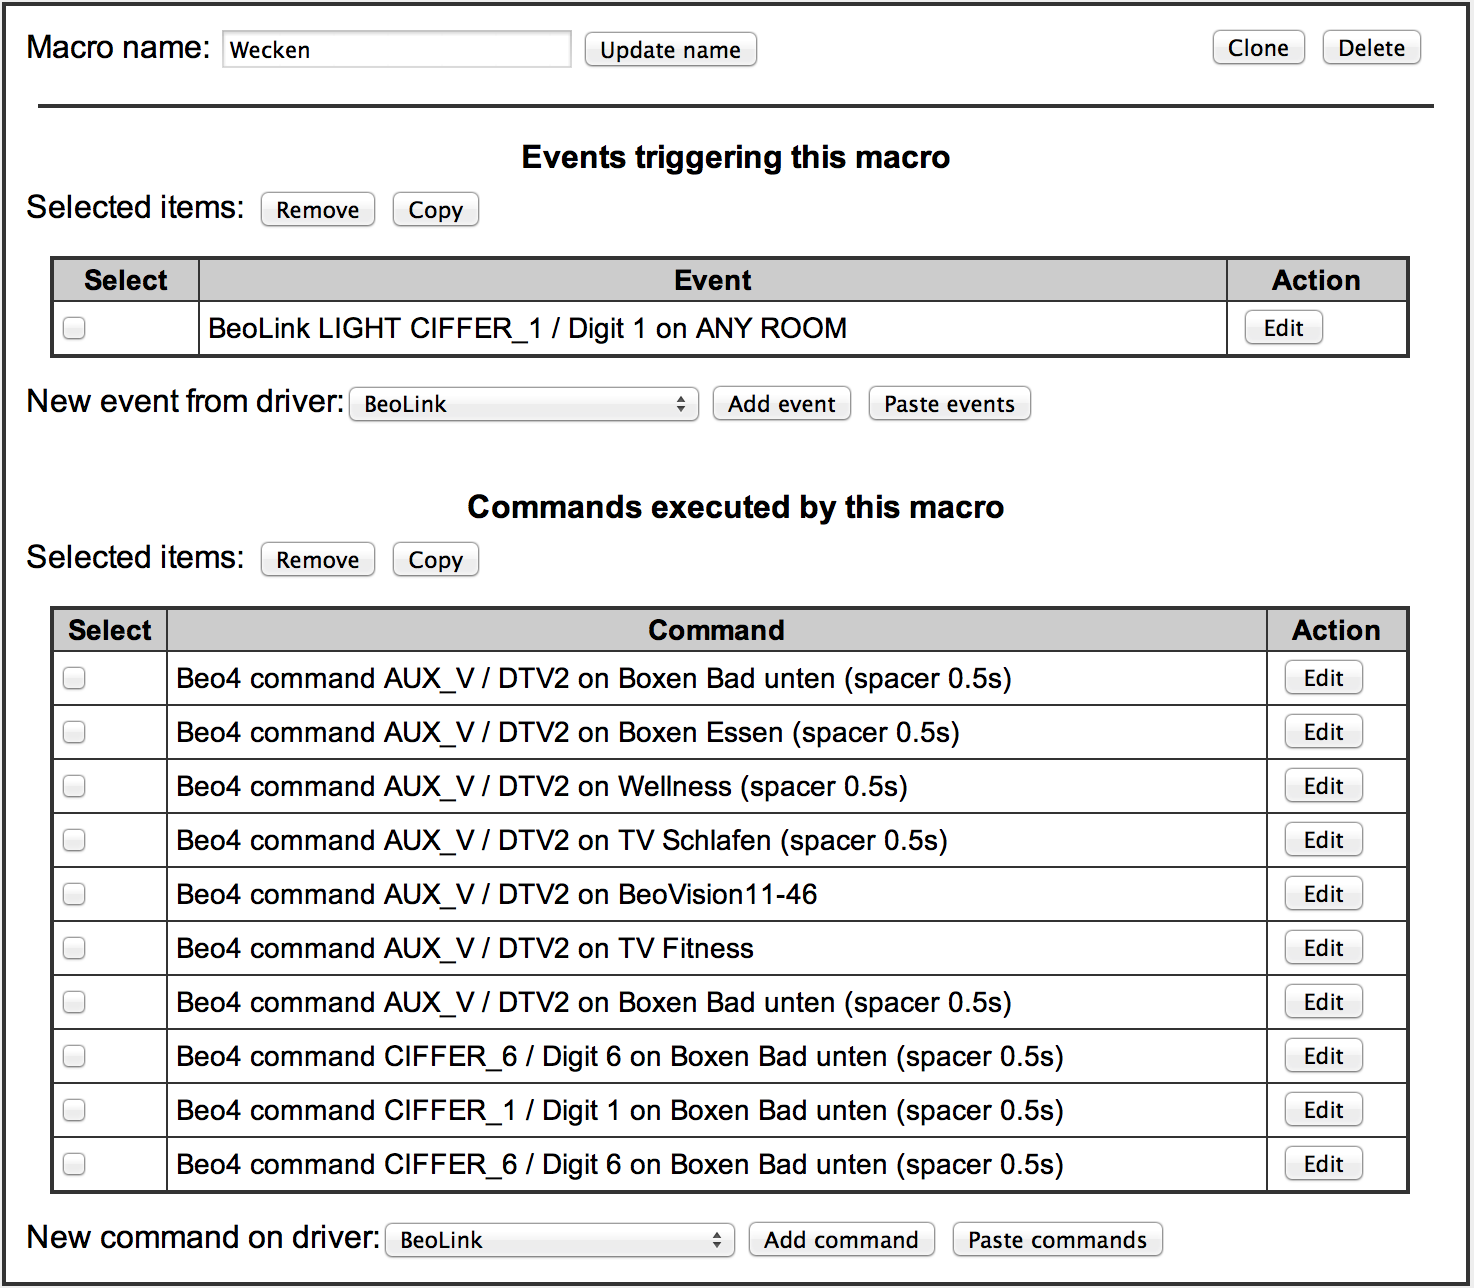Tick checkbox for Wellness command row
This screenshot has width=1474, height=1288.
(74, 786)
